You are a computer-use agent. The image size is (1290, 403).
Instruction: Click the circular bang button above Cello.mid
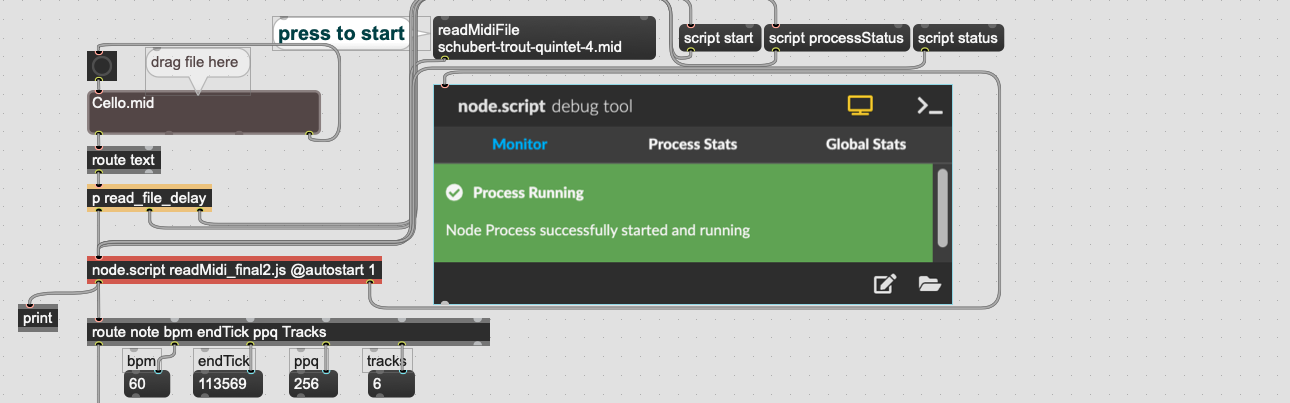click(x=102, y=66)
